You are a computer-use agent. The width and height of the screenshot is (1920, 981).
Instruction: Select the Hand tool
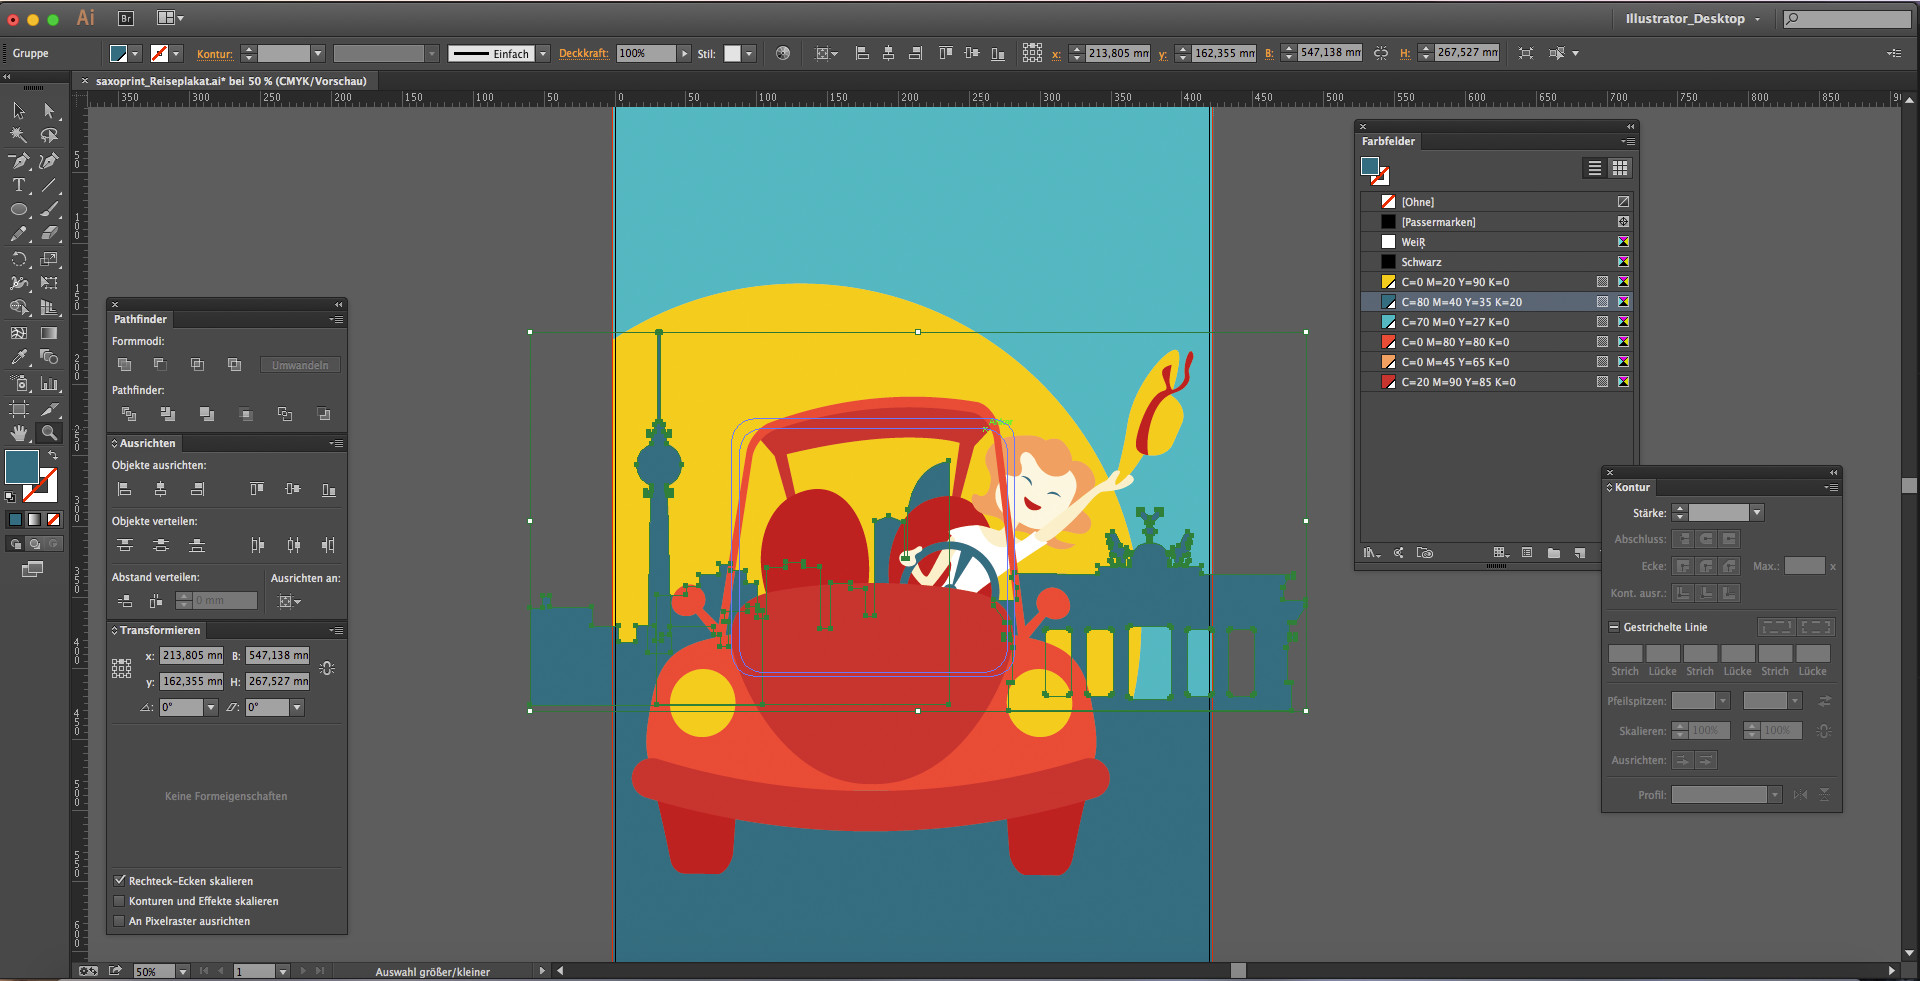[19, 433]
